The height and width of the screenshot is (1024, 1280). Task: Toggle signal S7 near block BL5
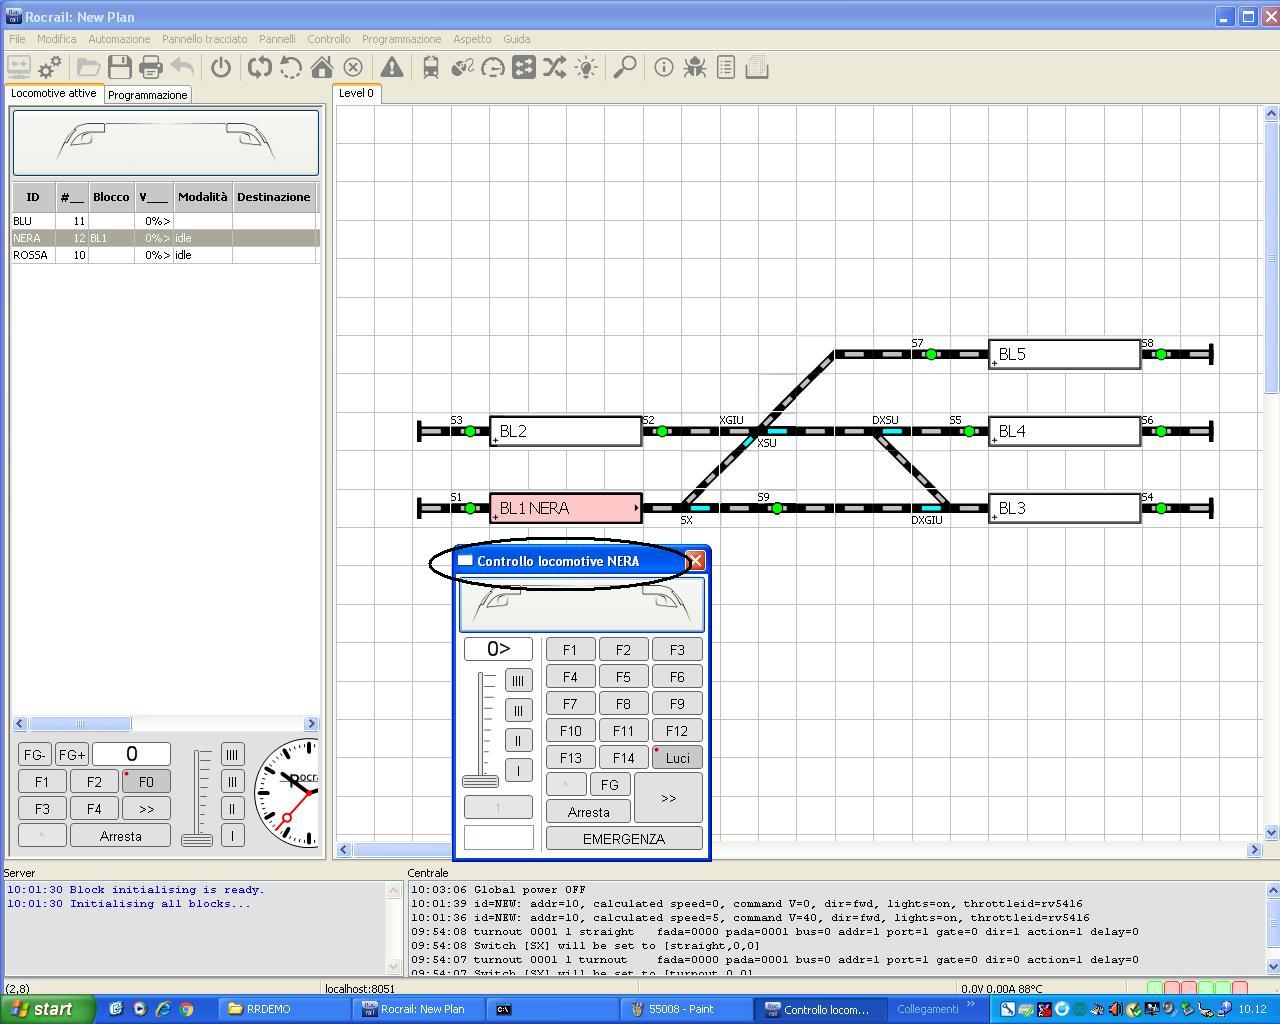pyautogui.click(x=931, y=354)
